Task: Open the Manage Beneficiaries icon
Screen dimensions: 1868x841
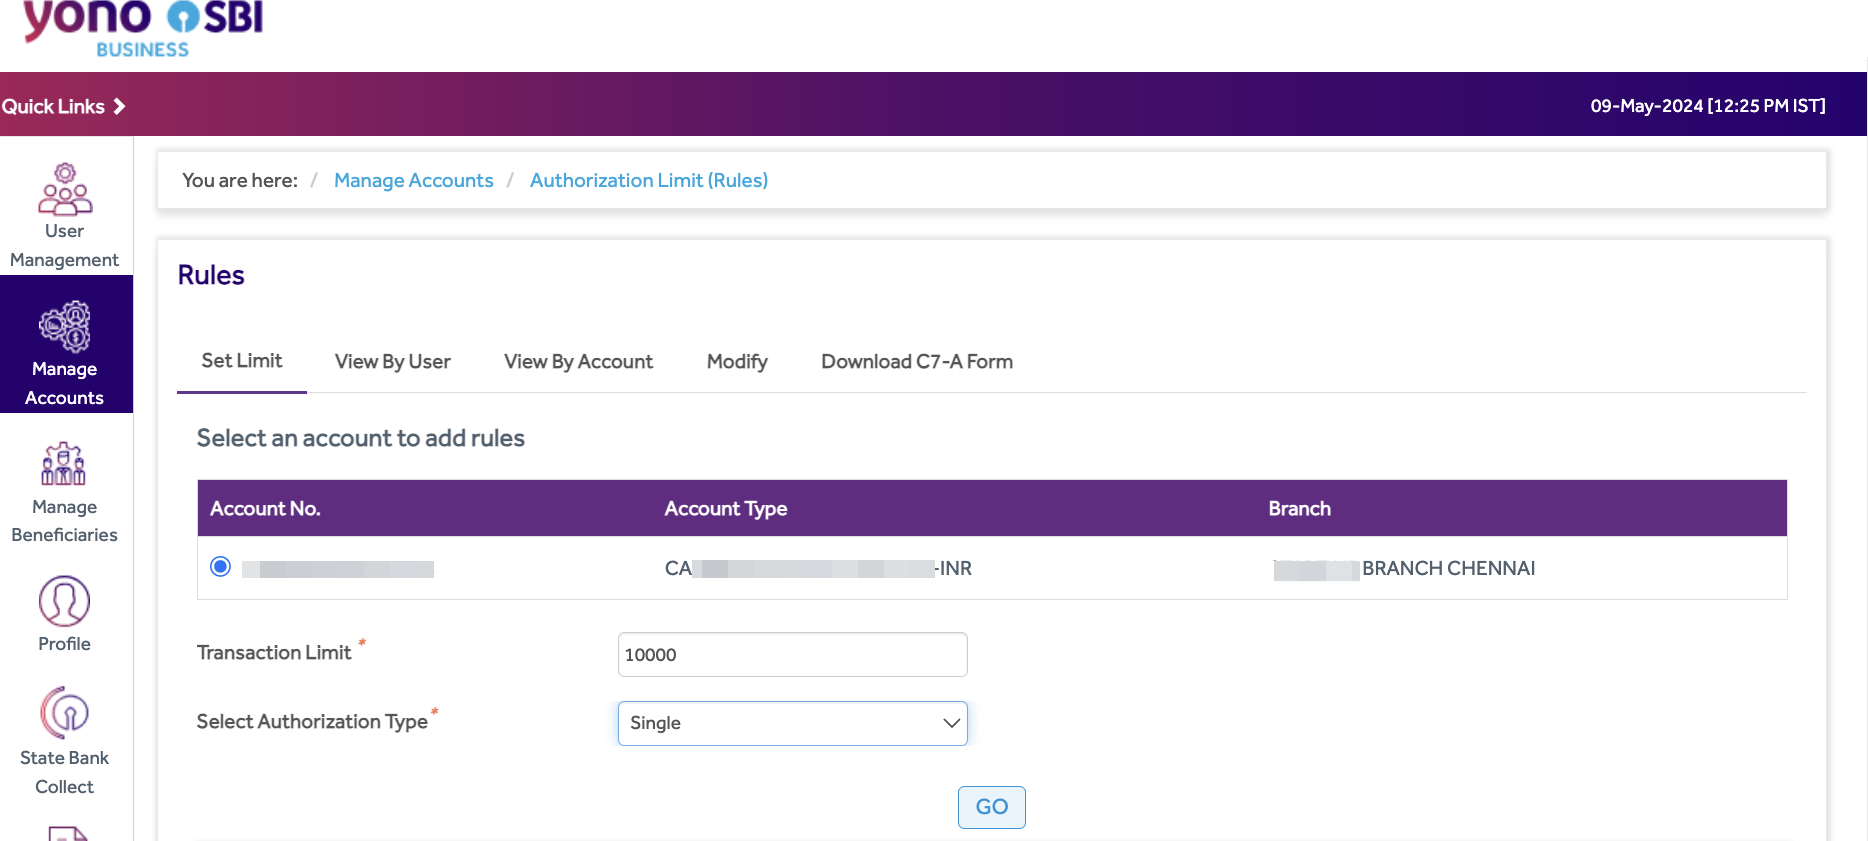Action: coord(64,464)
